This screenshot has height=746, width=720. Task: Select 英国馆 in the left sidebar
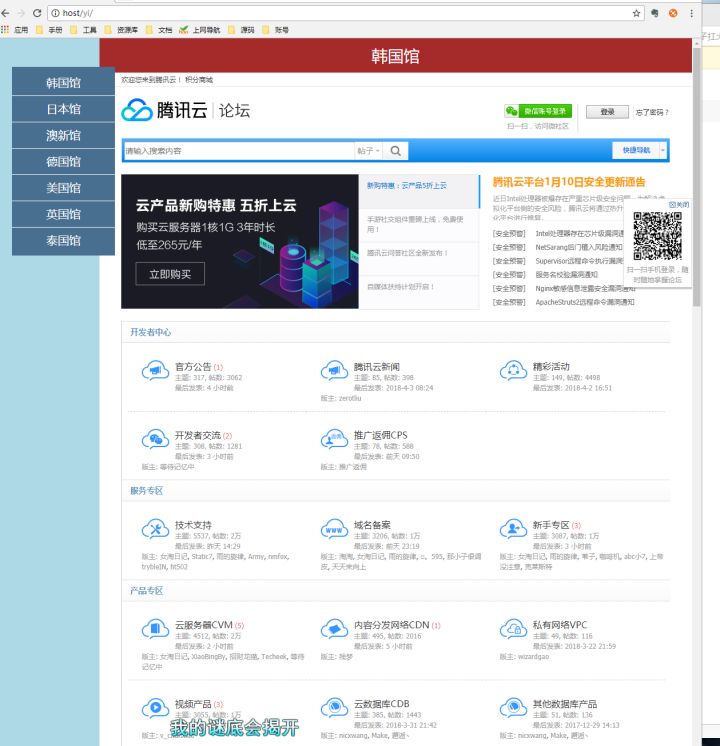coord(63,214)
